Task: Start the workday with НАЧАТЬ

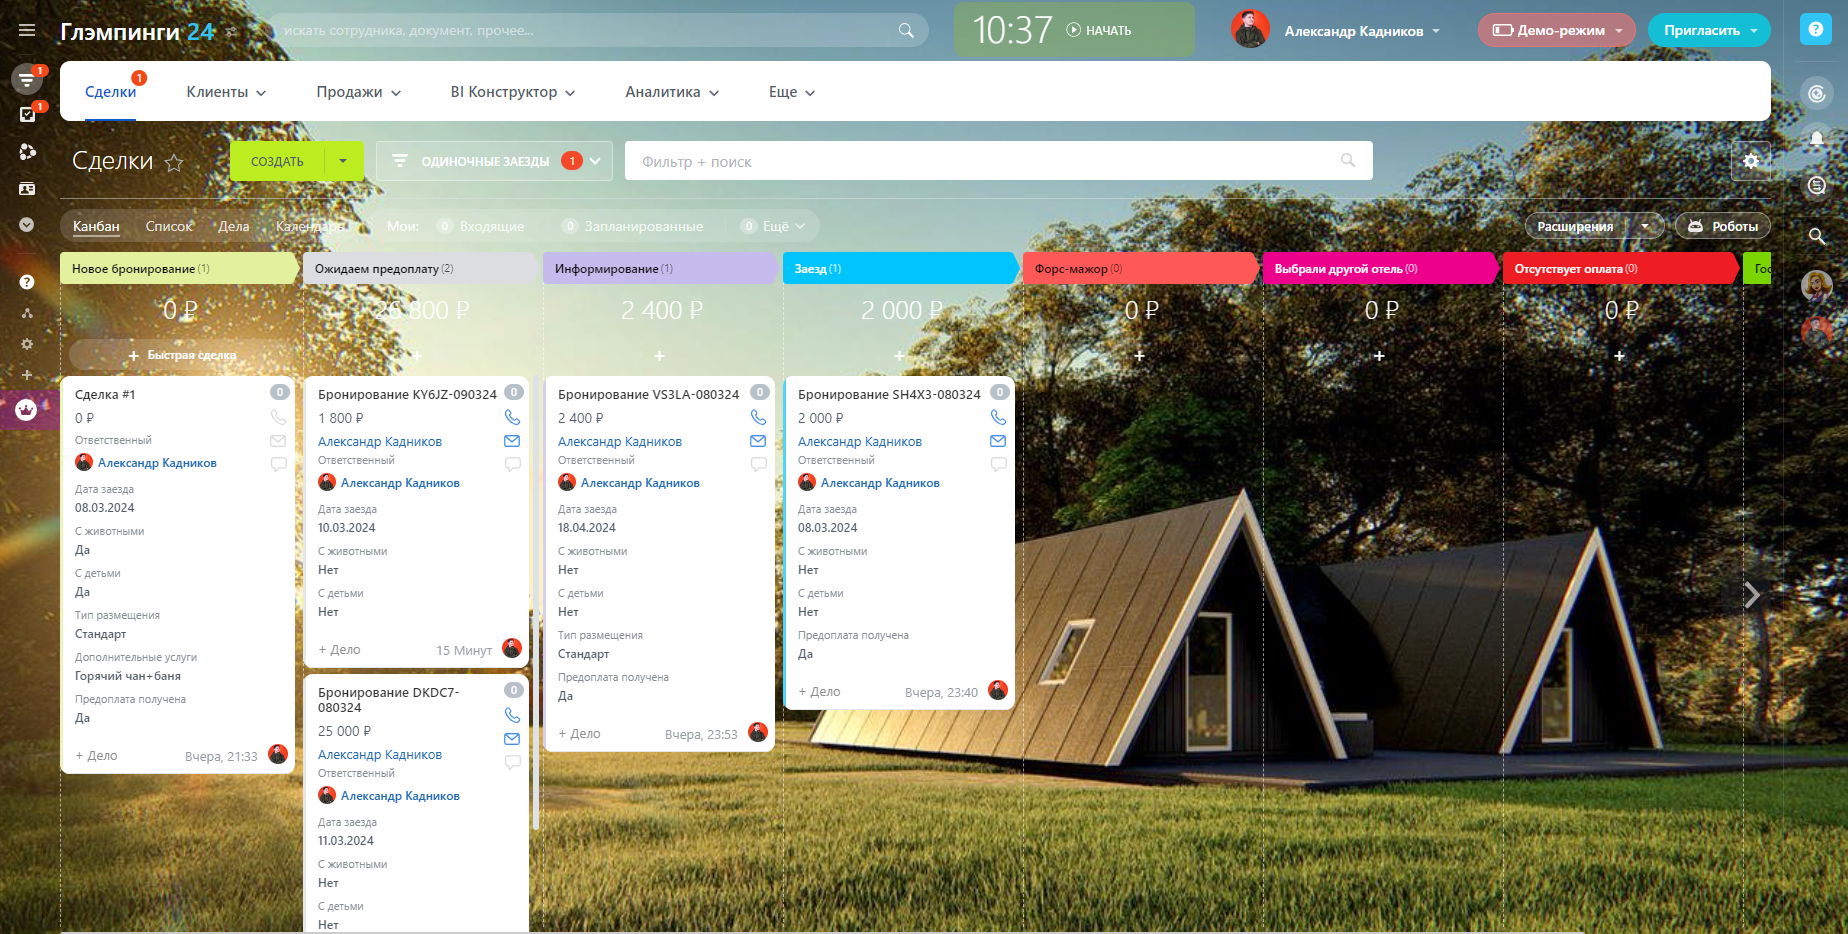Action: (1099, 30)
